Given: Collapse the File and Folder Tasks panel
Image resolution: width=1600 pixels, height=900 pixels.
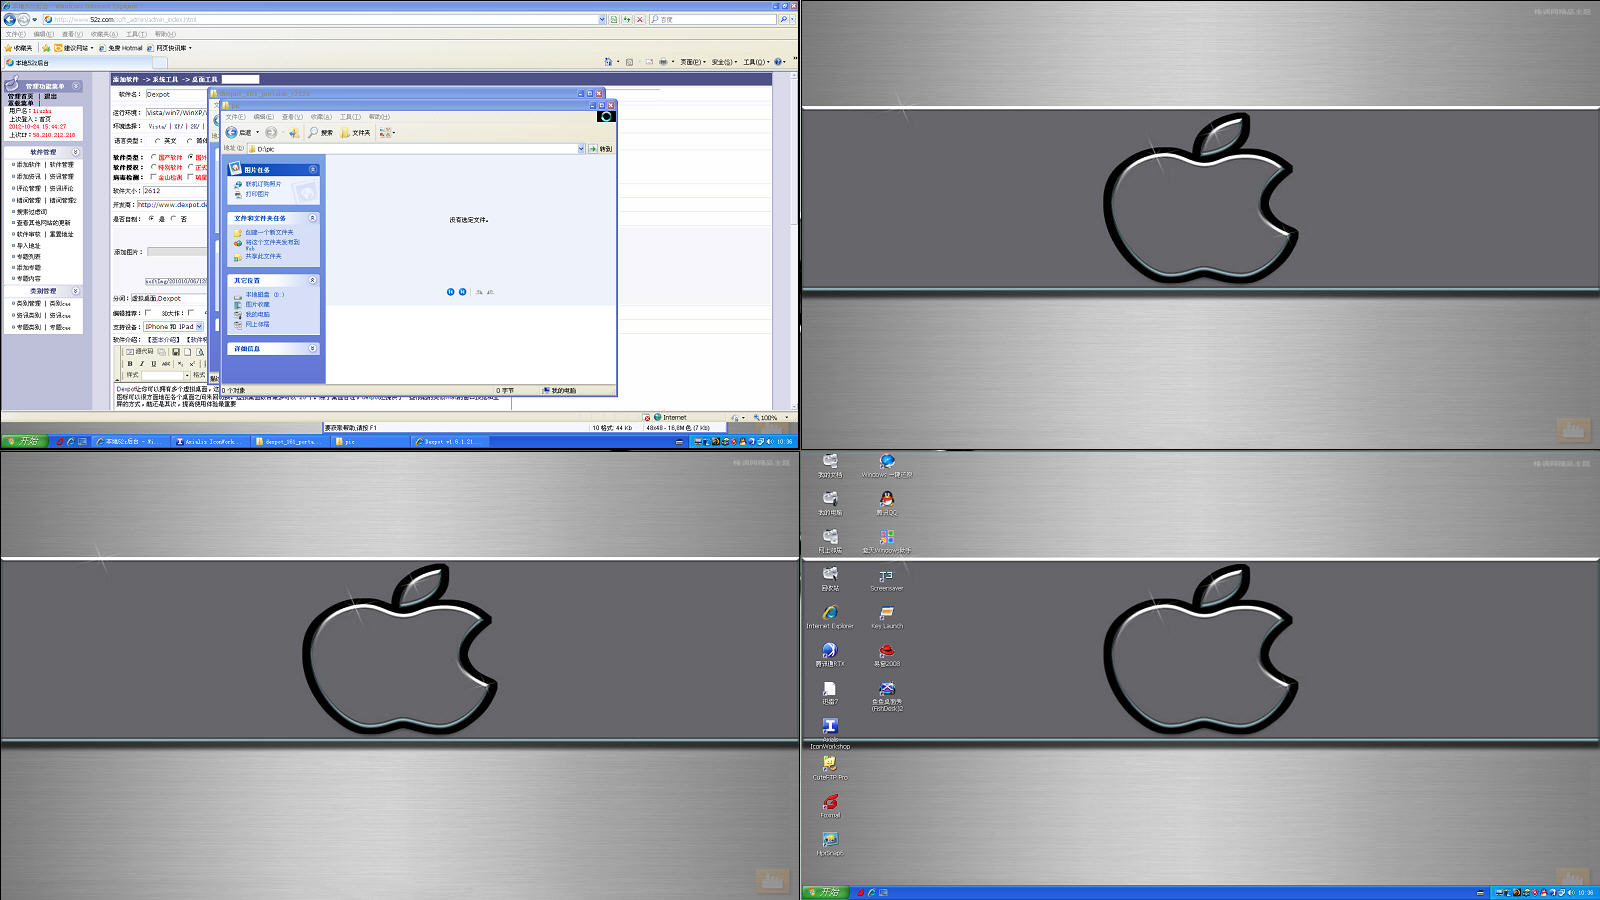Looking at the screenshot, I should (x=313, y=217).
